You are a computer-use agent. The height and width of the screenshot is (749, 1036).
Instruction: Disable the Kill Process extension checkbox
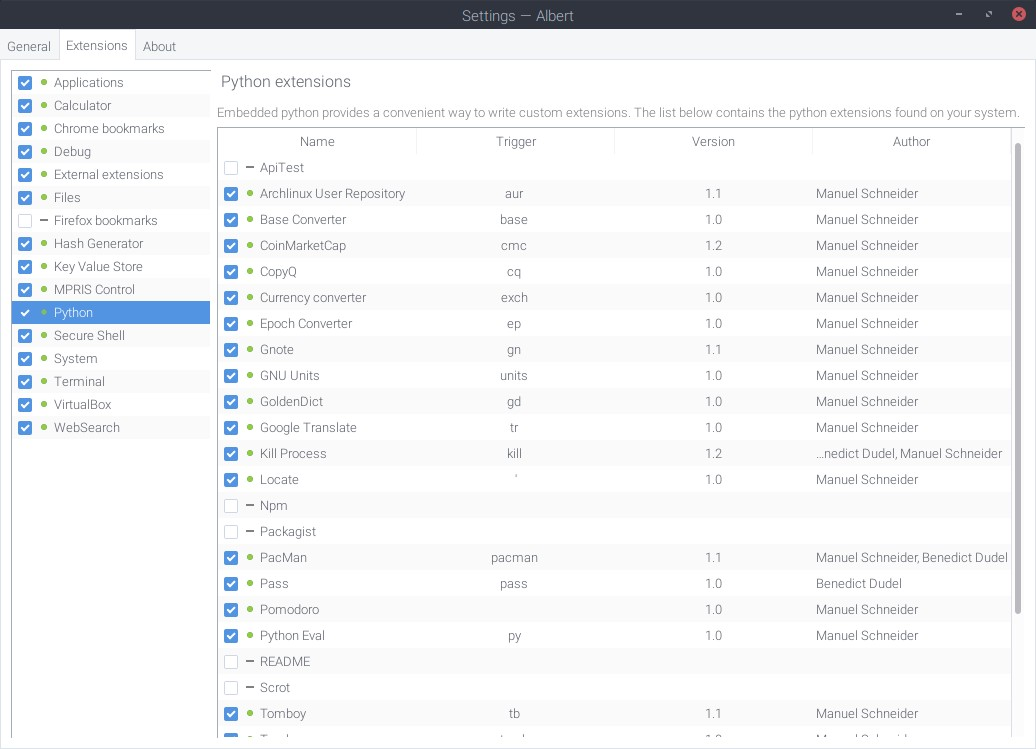(231, 453)
